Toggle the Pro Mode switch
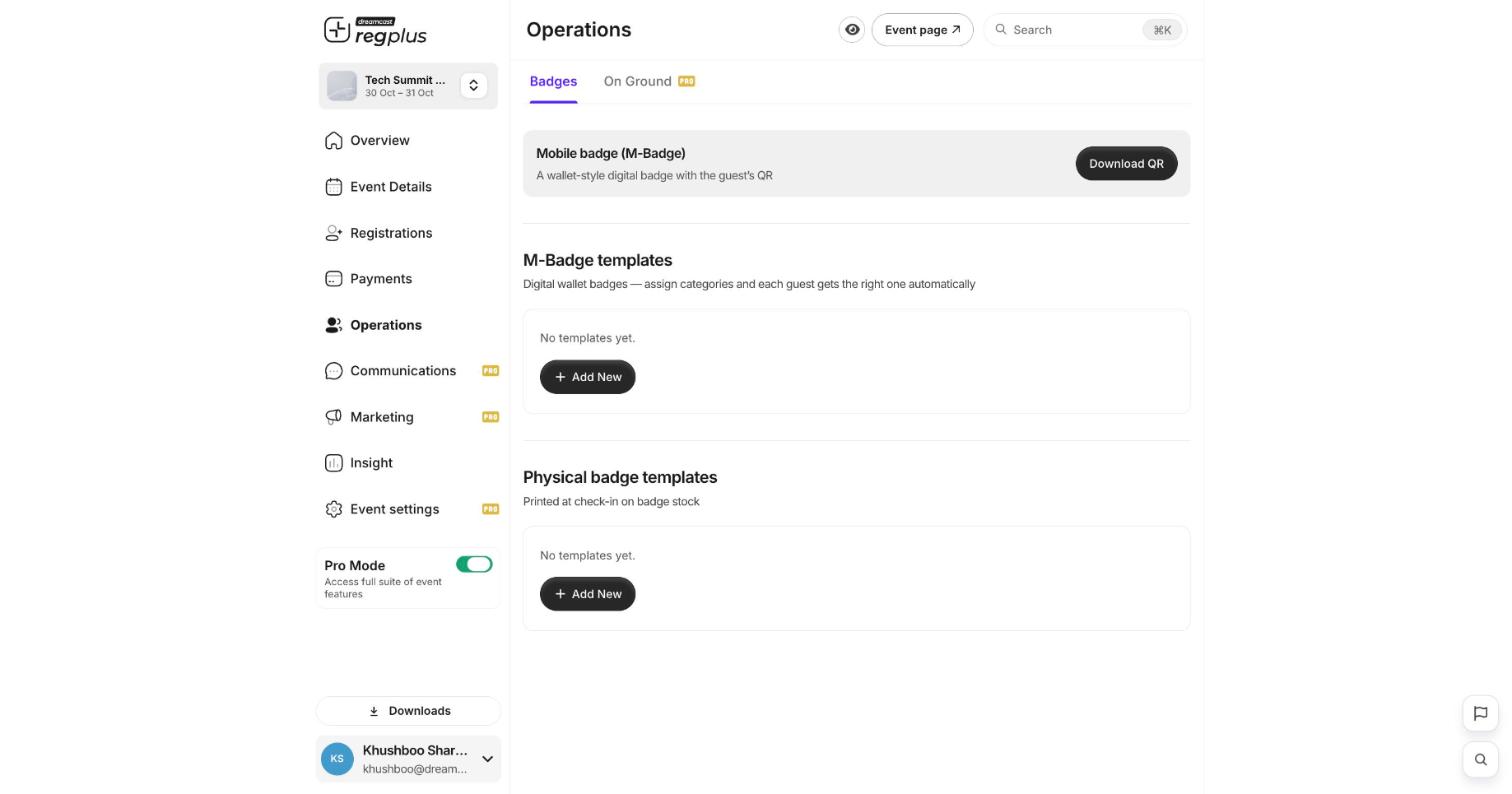This screenshot has height=794, width=1512. tap(474, 565)
